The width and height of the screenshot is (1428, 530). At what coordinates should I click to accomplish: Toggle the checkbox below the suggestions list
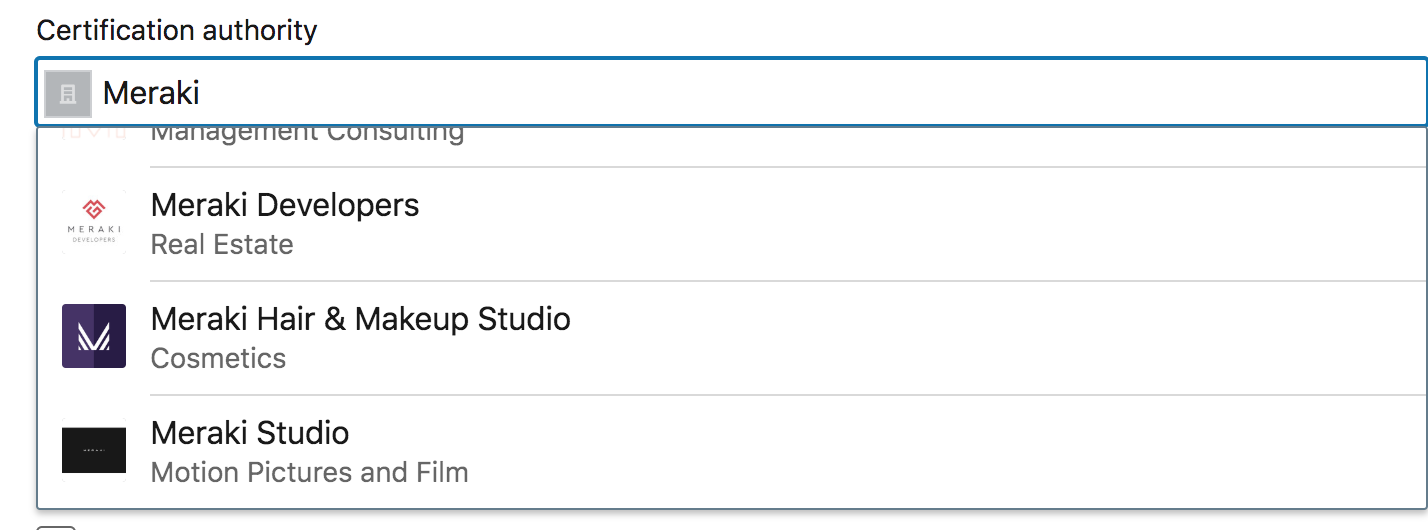(x=55, y=526)
